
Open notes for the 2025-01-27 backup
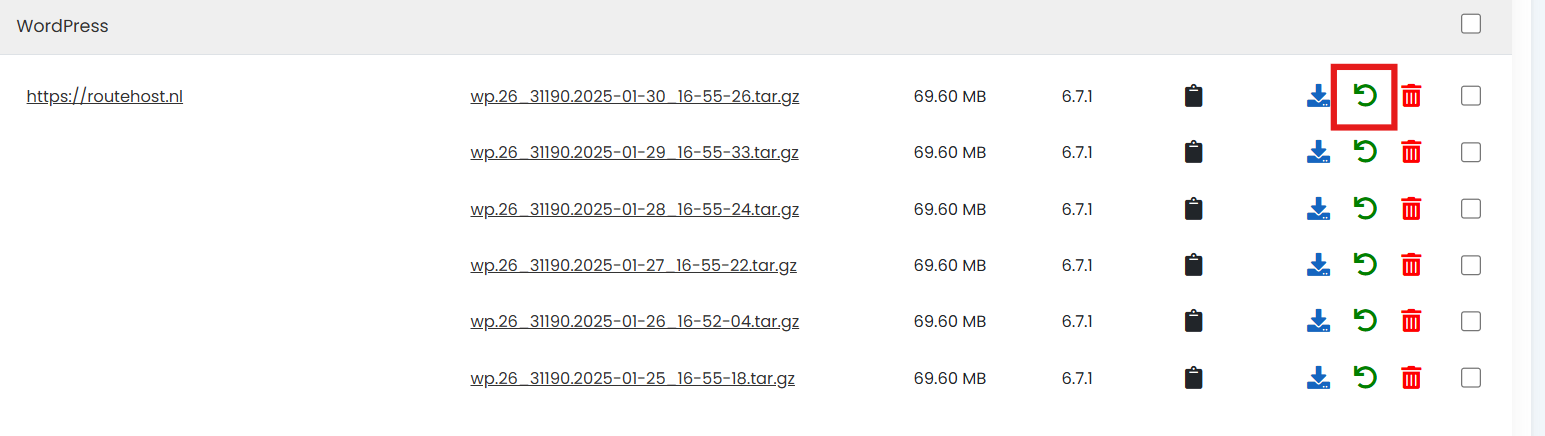[x=1193, y=265]
